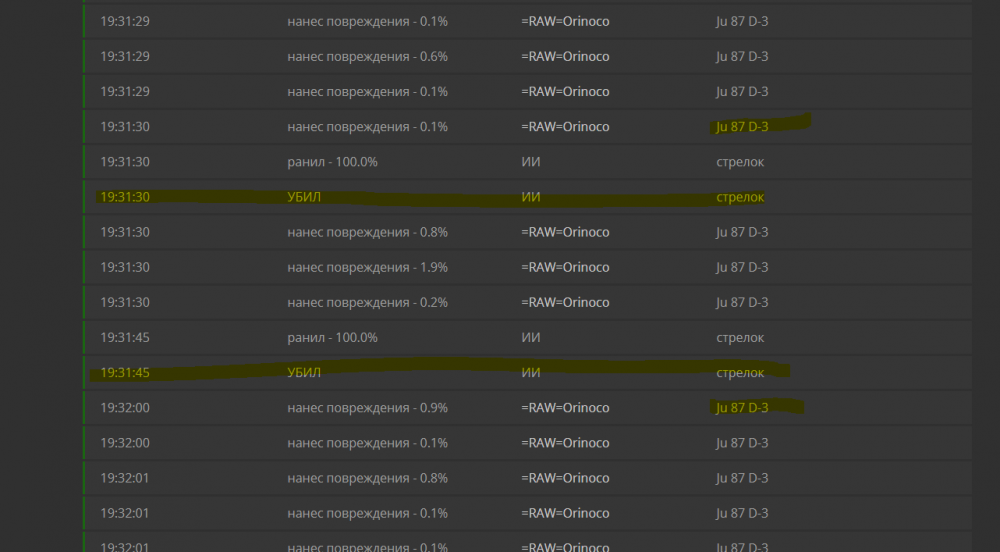This screenshot has width=1000, height=552.
Task: Click 'нанес повреждения - 0.9%' text
Action: 367,407
